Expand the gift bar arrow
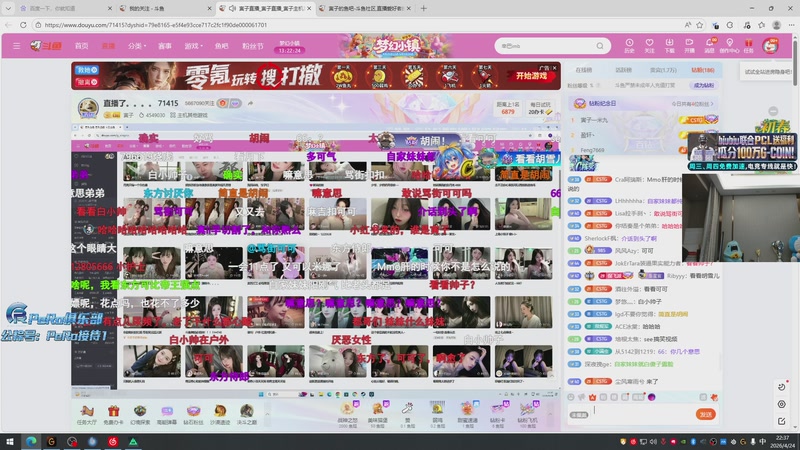Screen dimensions: 800x450 (551, 414)
